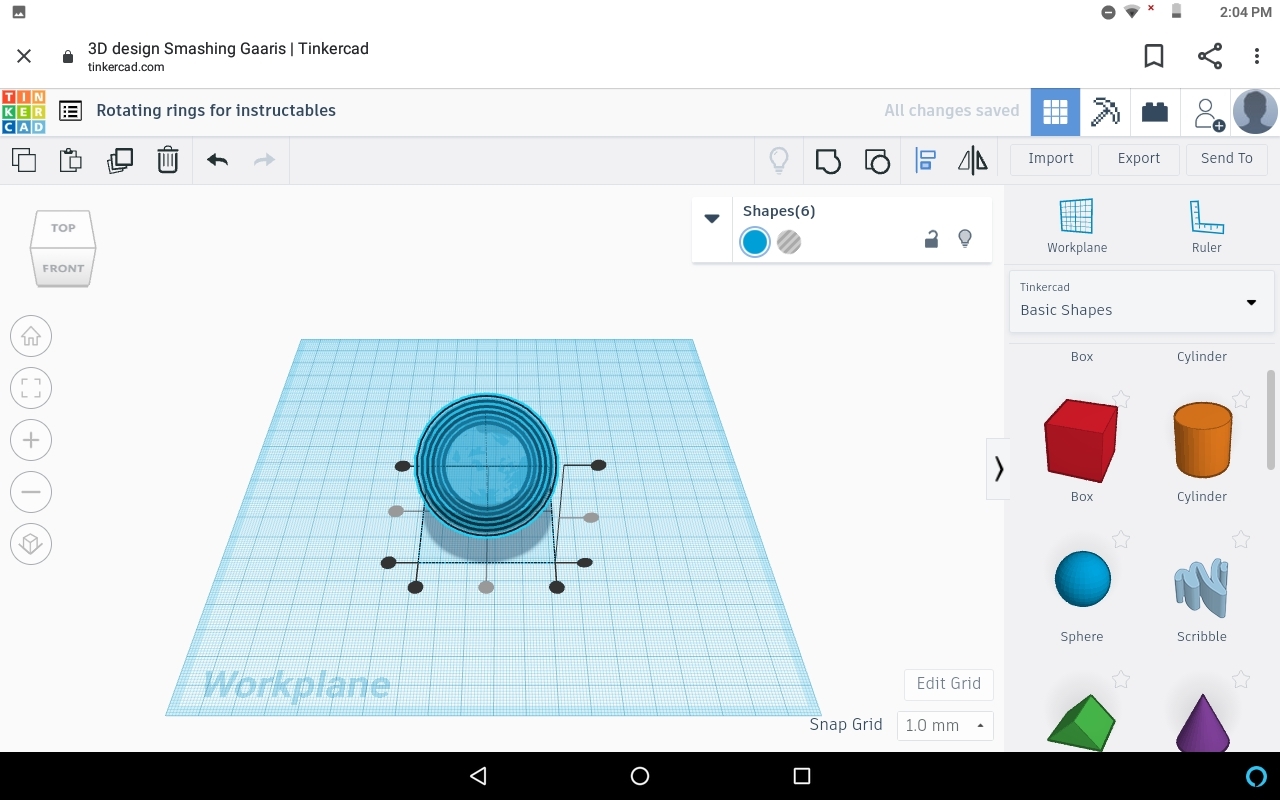The width and height of the screenshot is (1280, 800).
Task: Open Blocks mode pickaxe icon
Action: pos(1105,112)
